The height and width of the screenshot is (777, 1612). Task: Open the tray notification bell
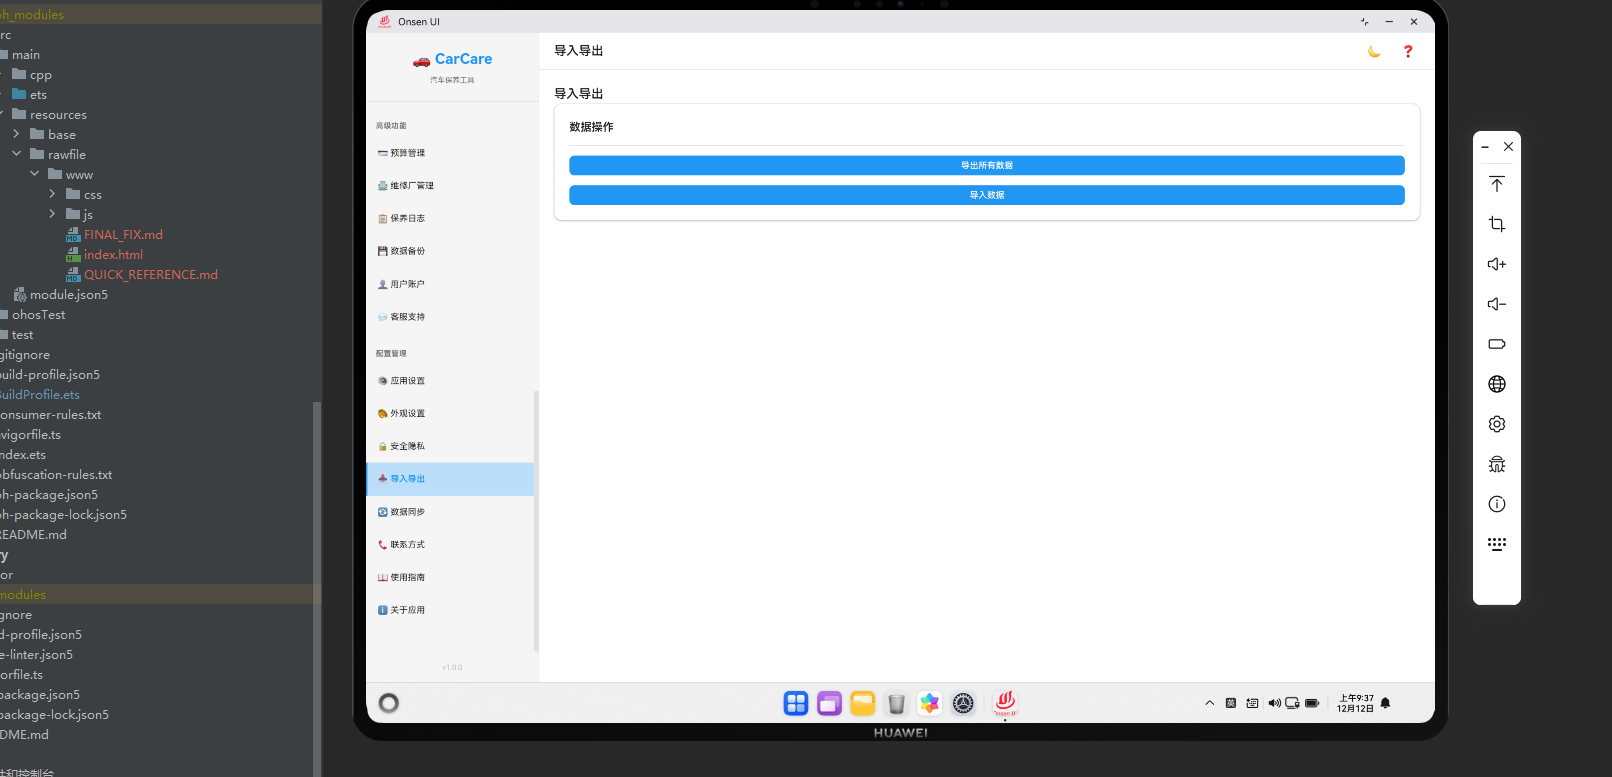click(1385, 703)
